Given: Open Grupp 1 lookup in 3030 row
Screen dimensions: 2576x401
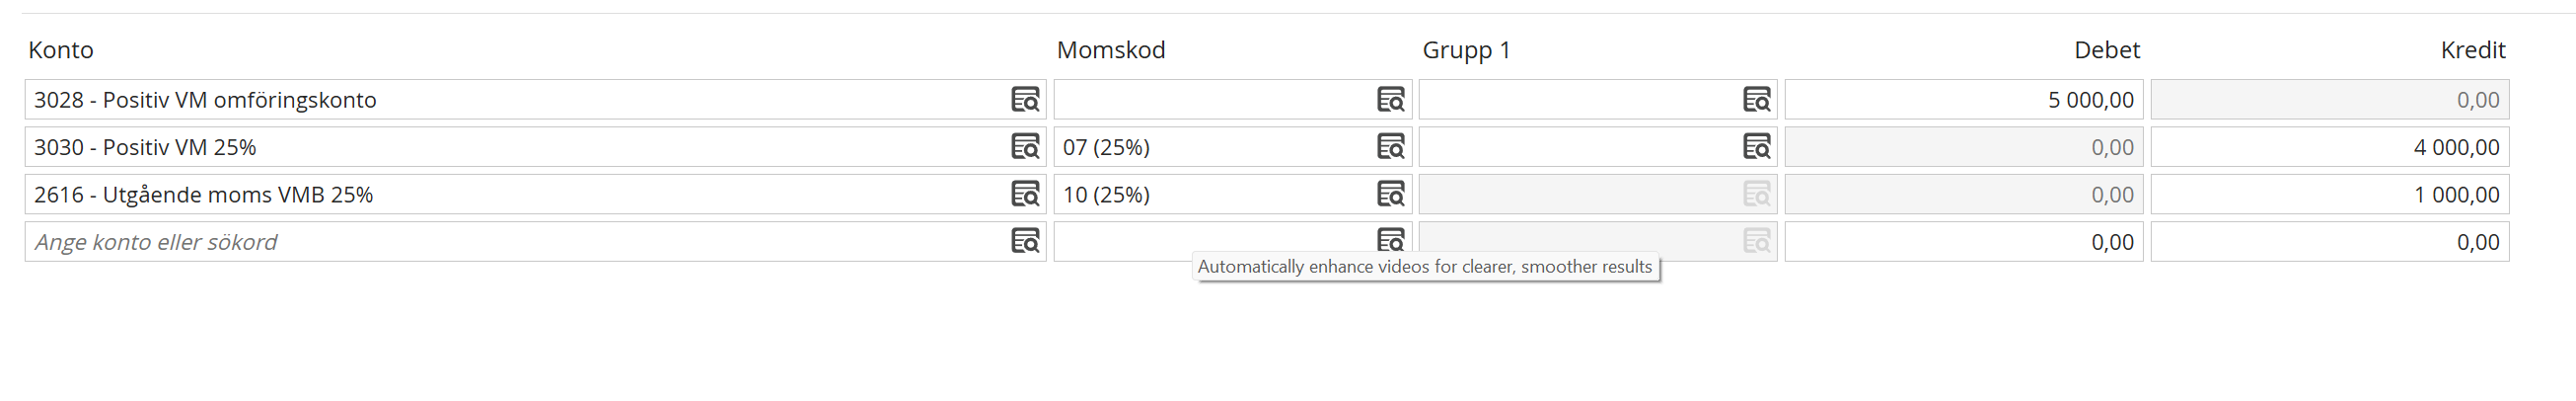Looking at the screenshot, I should 1757,147.
